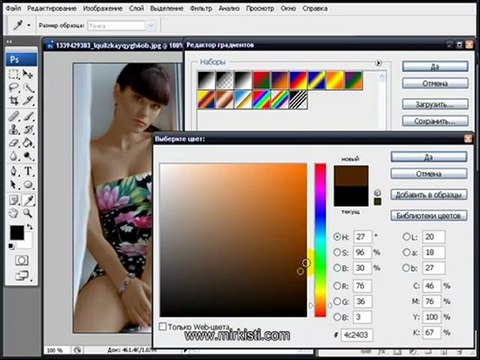Select the Magic Wand tool
Viewport: 480px width, 360px height.
click(x=28, y=88)
